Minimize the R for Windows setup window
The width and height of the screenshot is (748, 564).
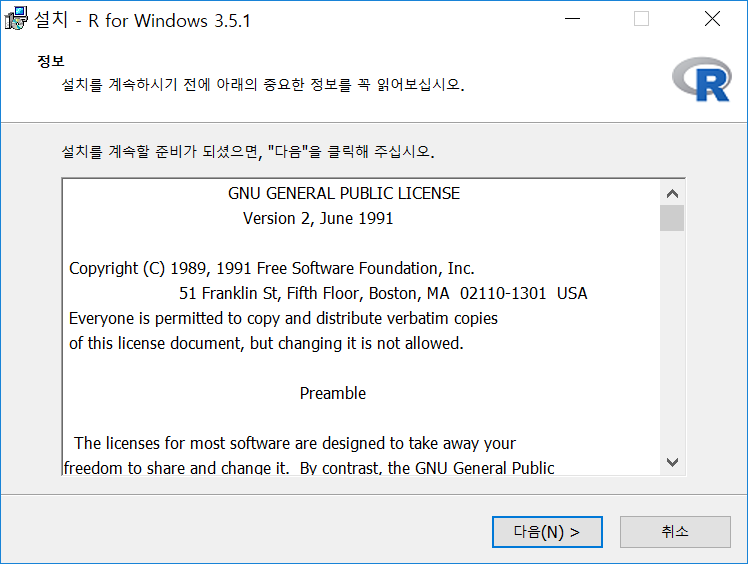point(572,19)
